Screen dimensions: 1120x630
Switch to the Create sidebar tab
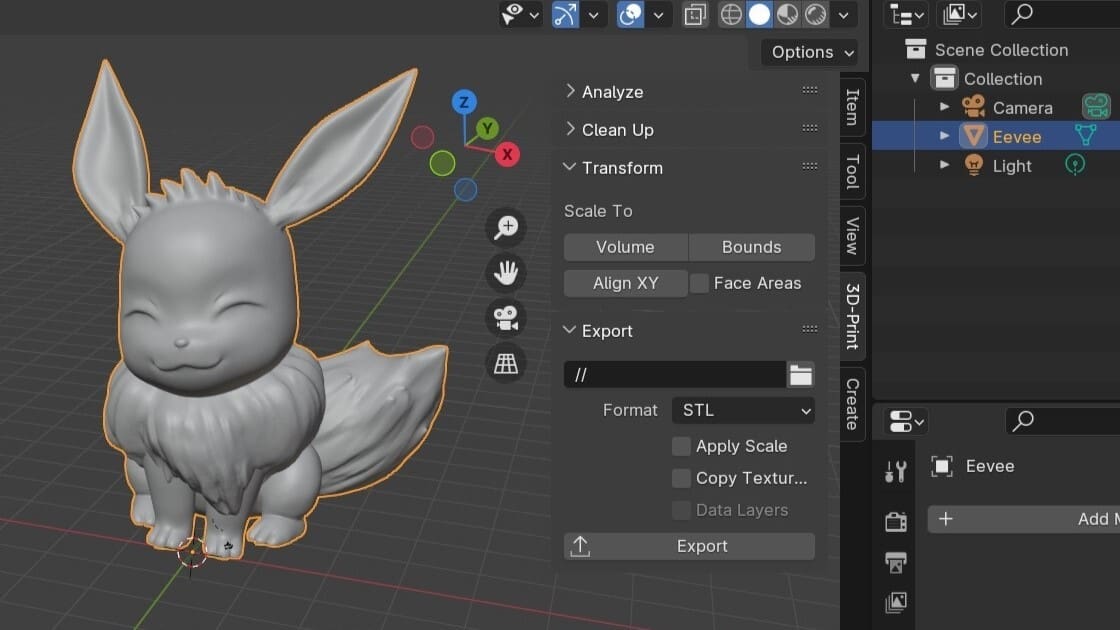[852, 404]
